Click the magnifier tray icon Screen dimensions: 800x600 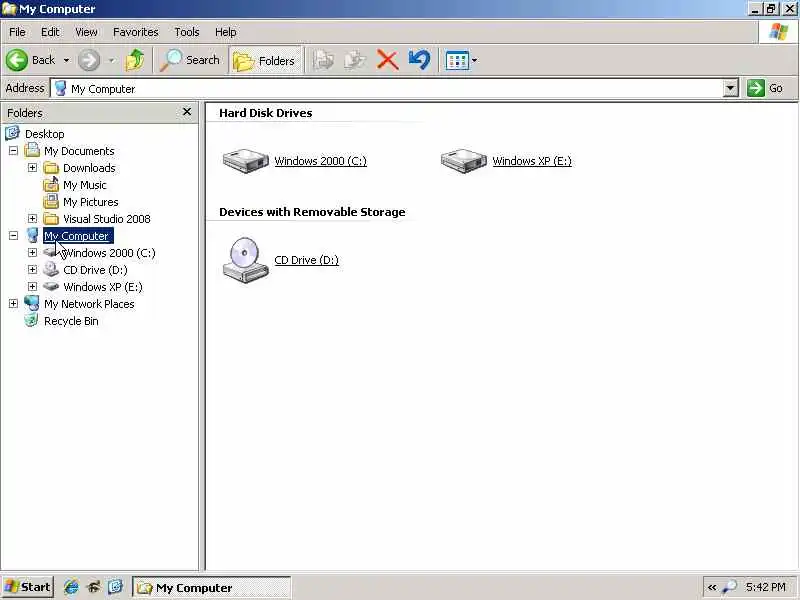730,588
